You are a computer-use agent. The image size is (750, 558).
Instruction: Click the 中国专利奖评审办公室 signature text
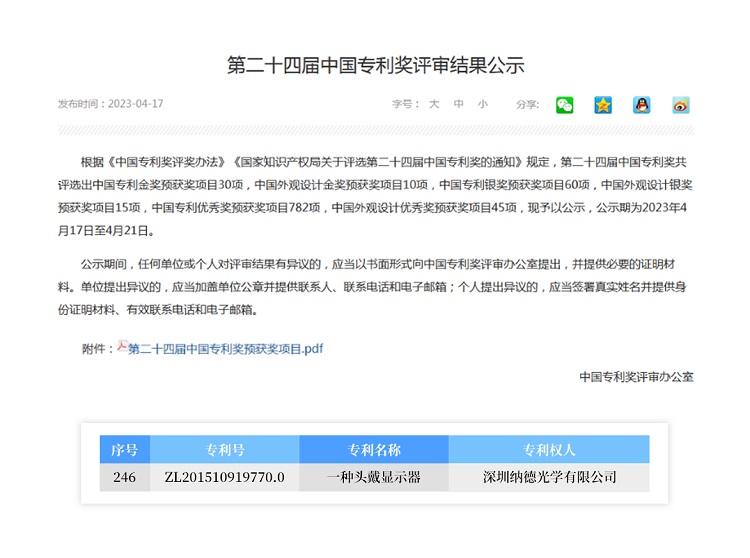coord(636,377)
